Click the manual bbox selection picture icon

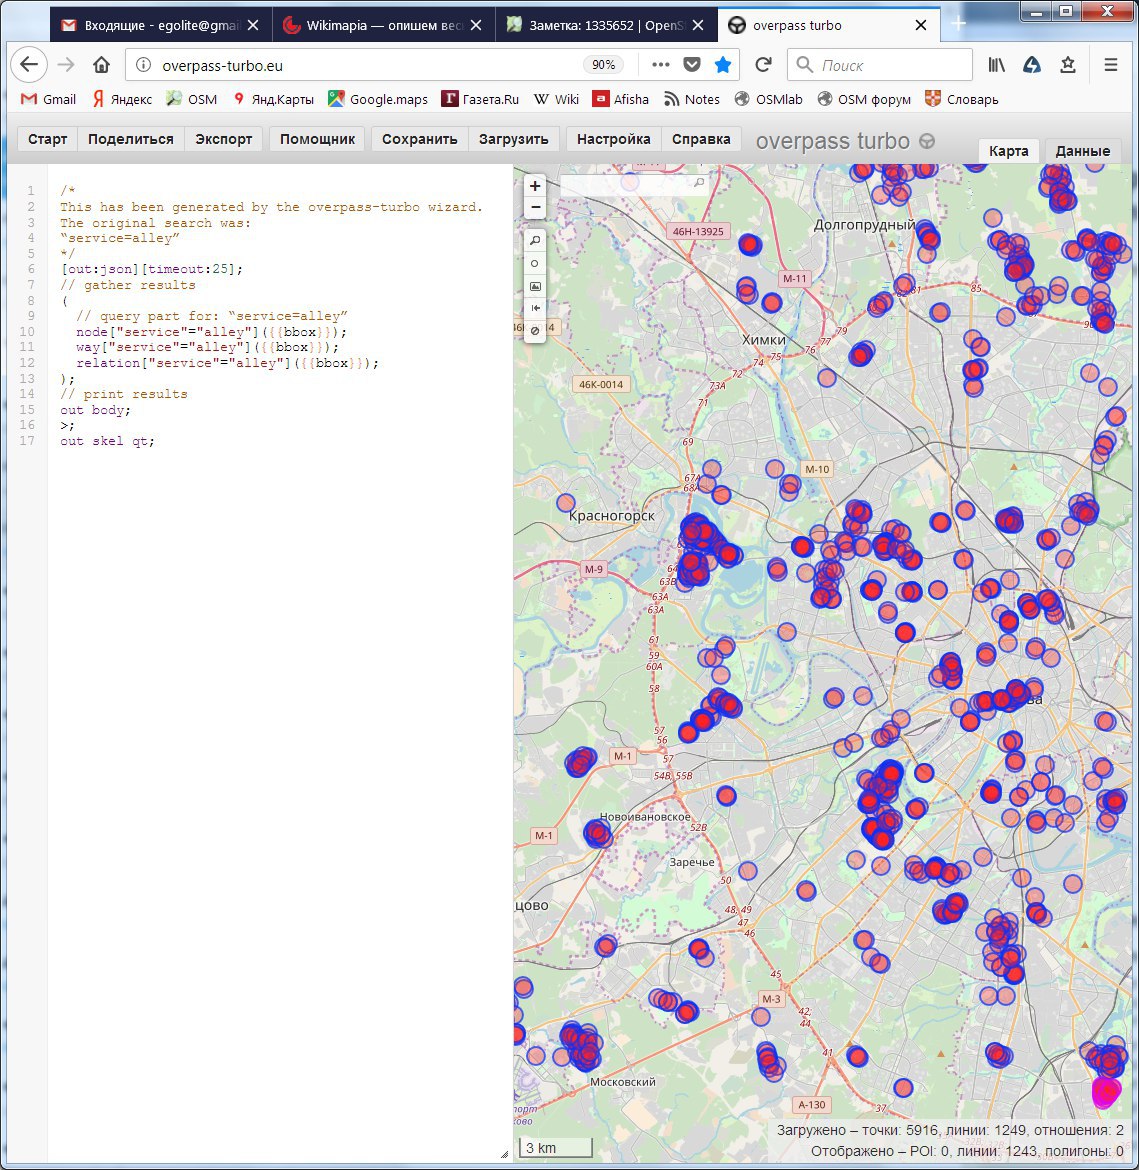coord(535,286)
